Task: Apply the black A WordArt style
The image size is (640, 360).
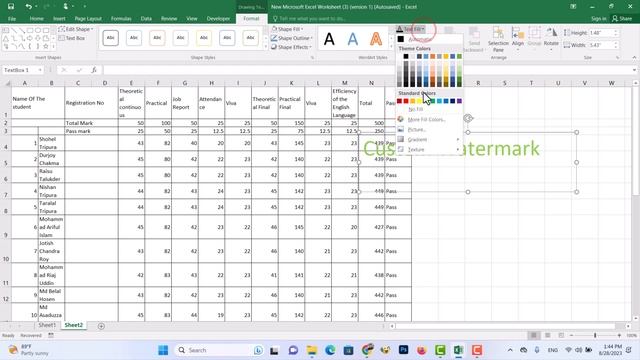Action: coord(329,39)
